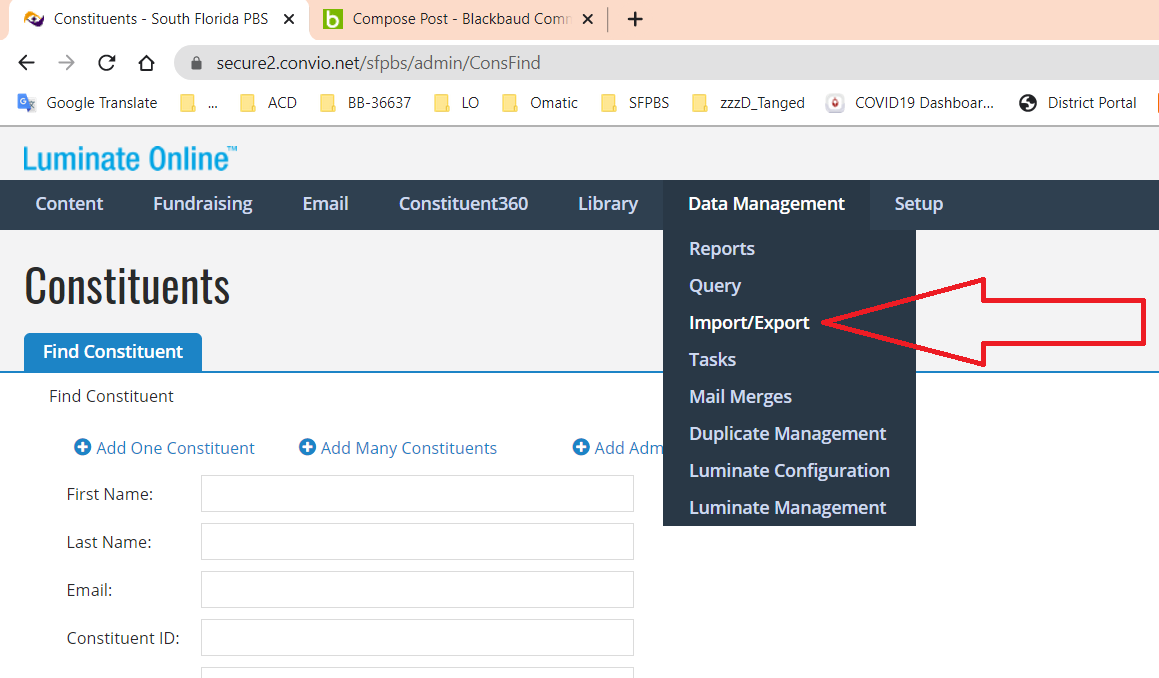Screen dimensions: 1159x678
Task: Focus the Last Name field
Action: point(417,541)
